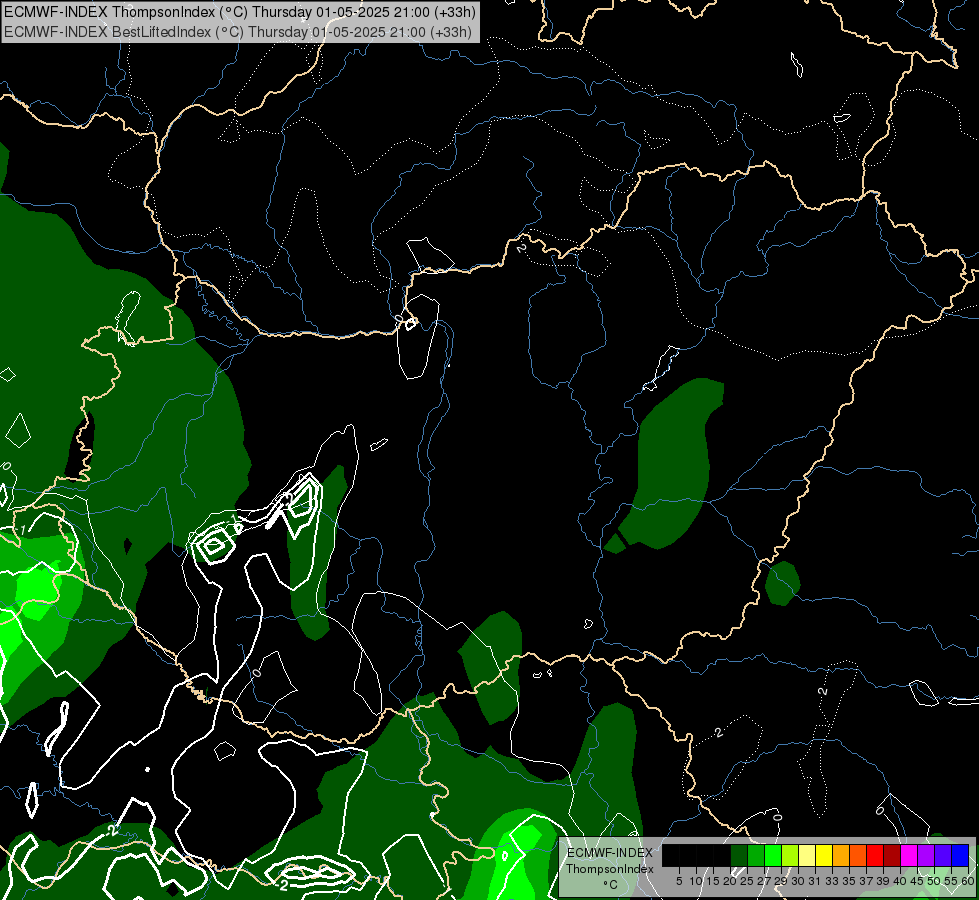Choose the purple 45–50 legend swatch
This screenshot has width=979, height=900.
(x=926, y=856)
